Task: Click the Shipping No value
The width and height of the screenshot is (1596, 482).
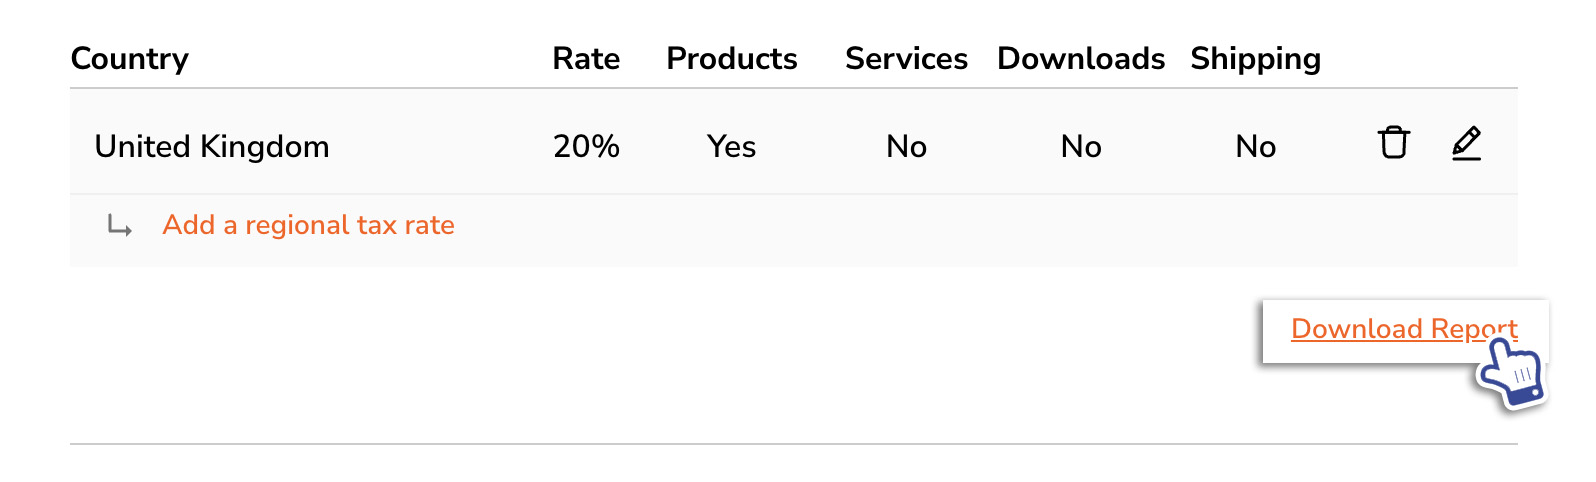Action: coord(1255,147)
